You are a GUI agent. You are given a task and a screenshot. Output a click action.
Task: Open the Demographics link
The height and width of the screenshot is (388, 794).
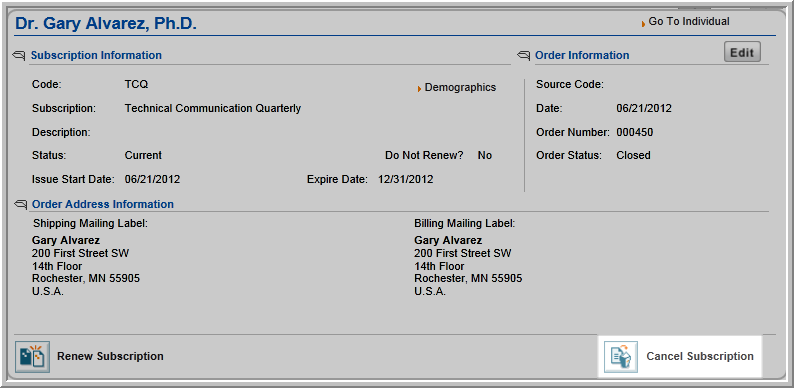(460, 87)
